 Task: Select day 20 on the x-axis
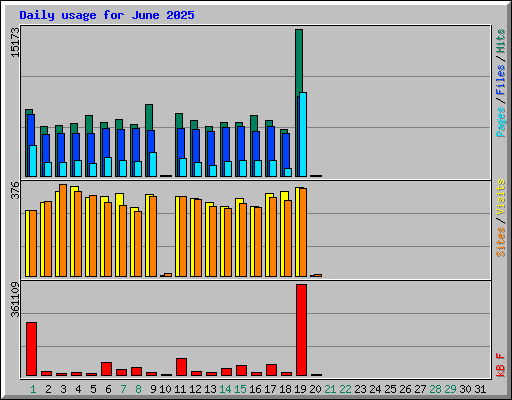click(x=315, y=389)
